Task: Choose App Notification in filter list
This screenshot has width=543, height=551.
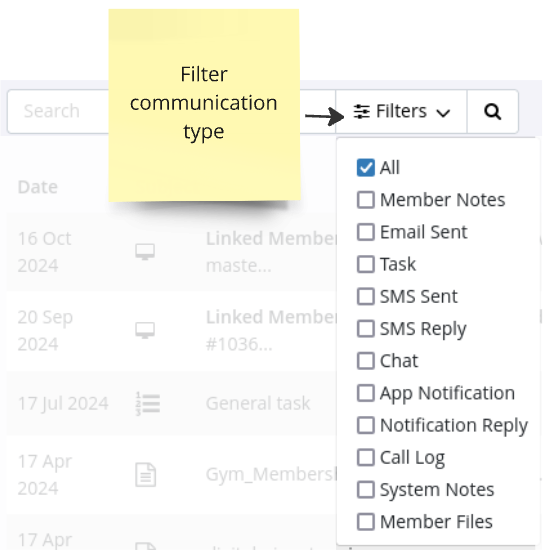Action: 436,393
